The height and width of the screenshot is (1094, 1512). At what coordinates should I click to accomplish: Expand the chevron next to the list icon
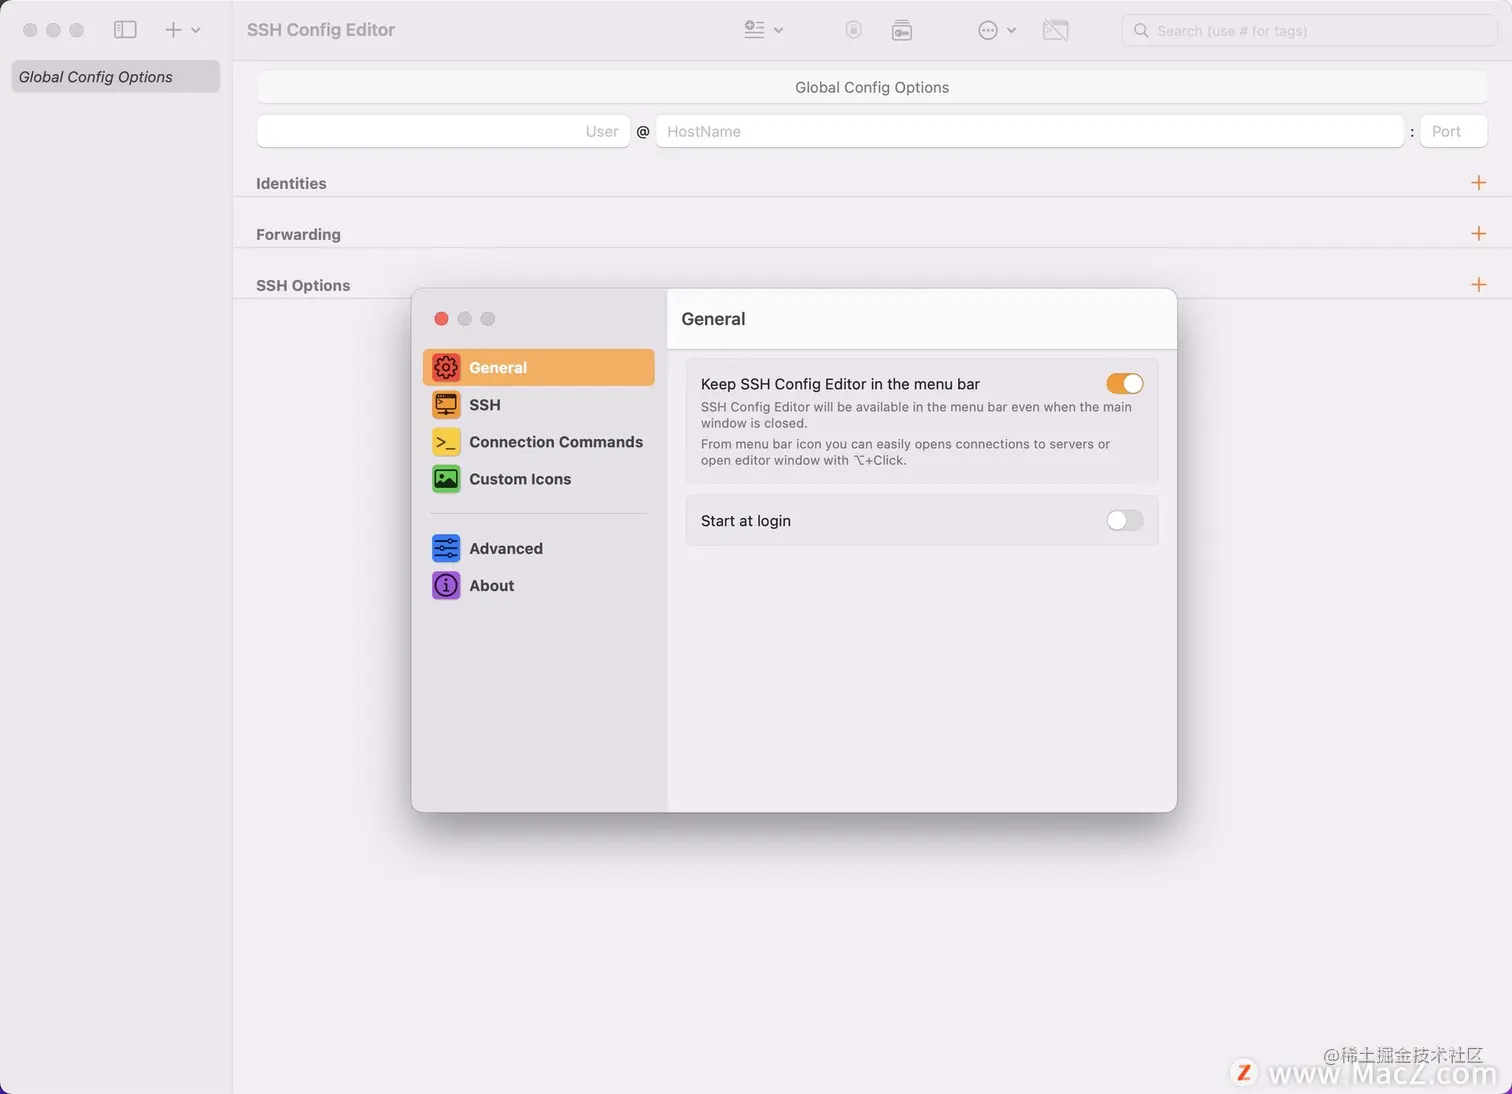(x=779, y=30)
